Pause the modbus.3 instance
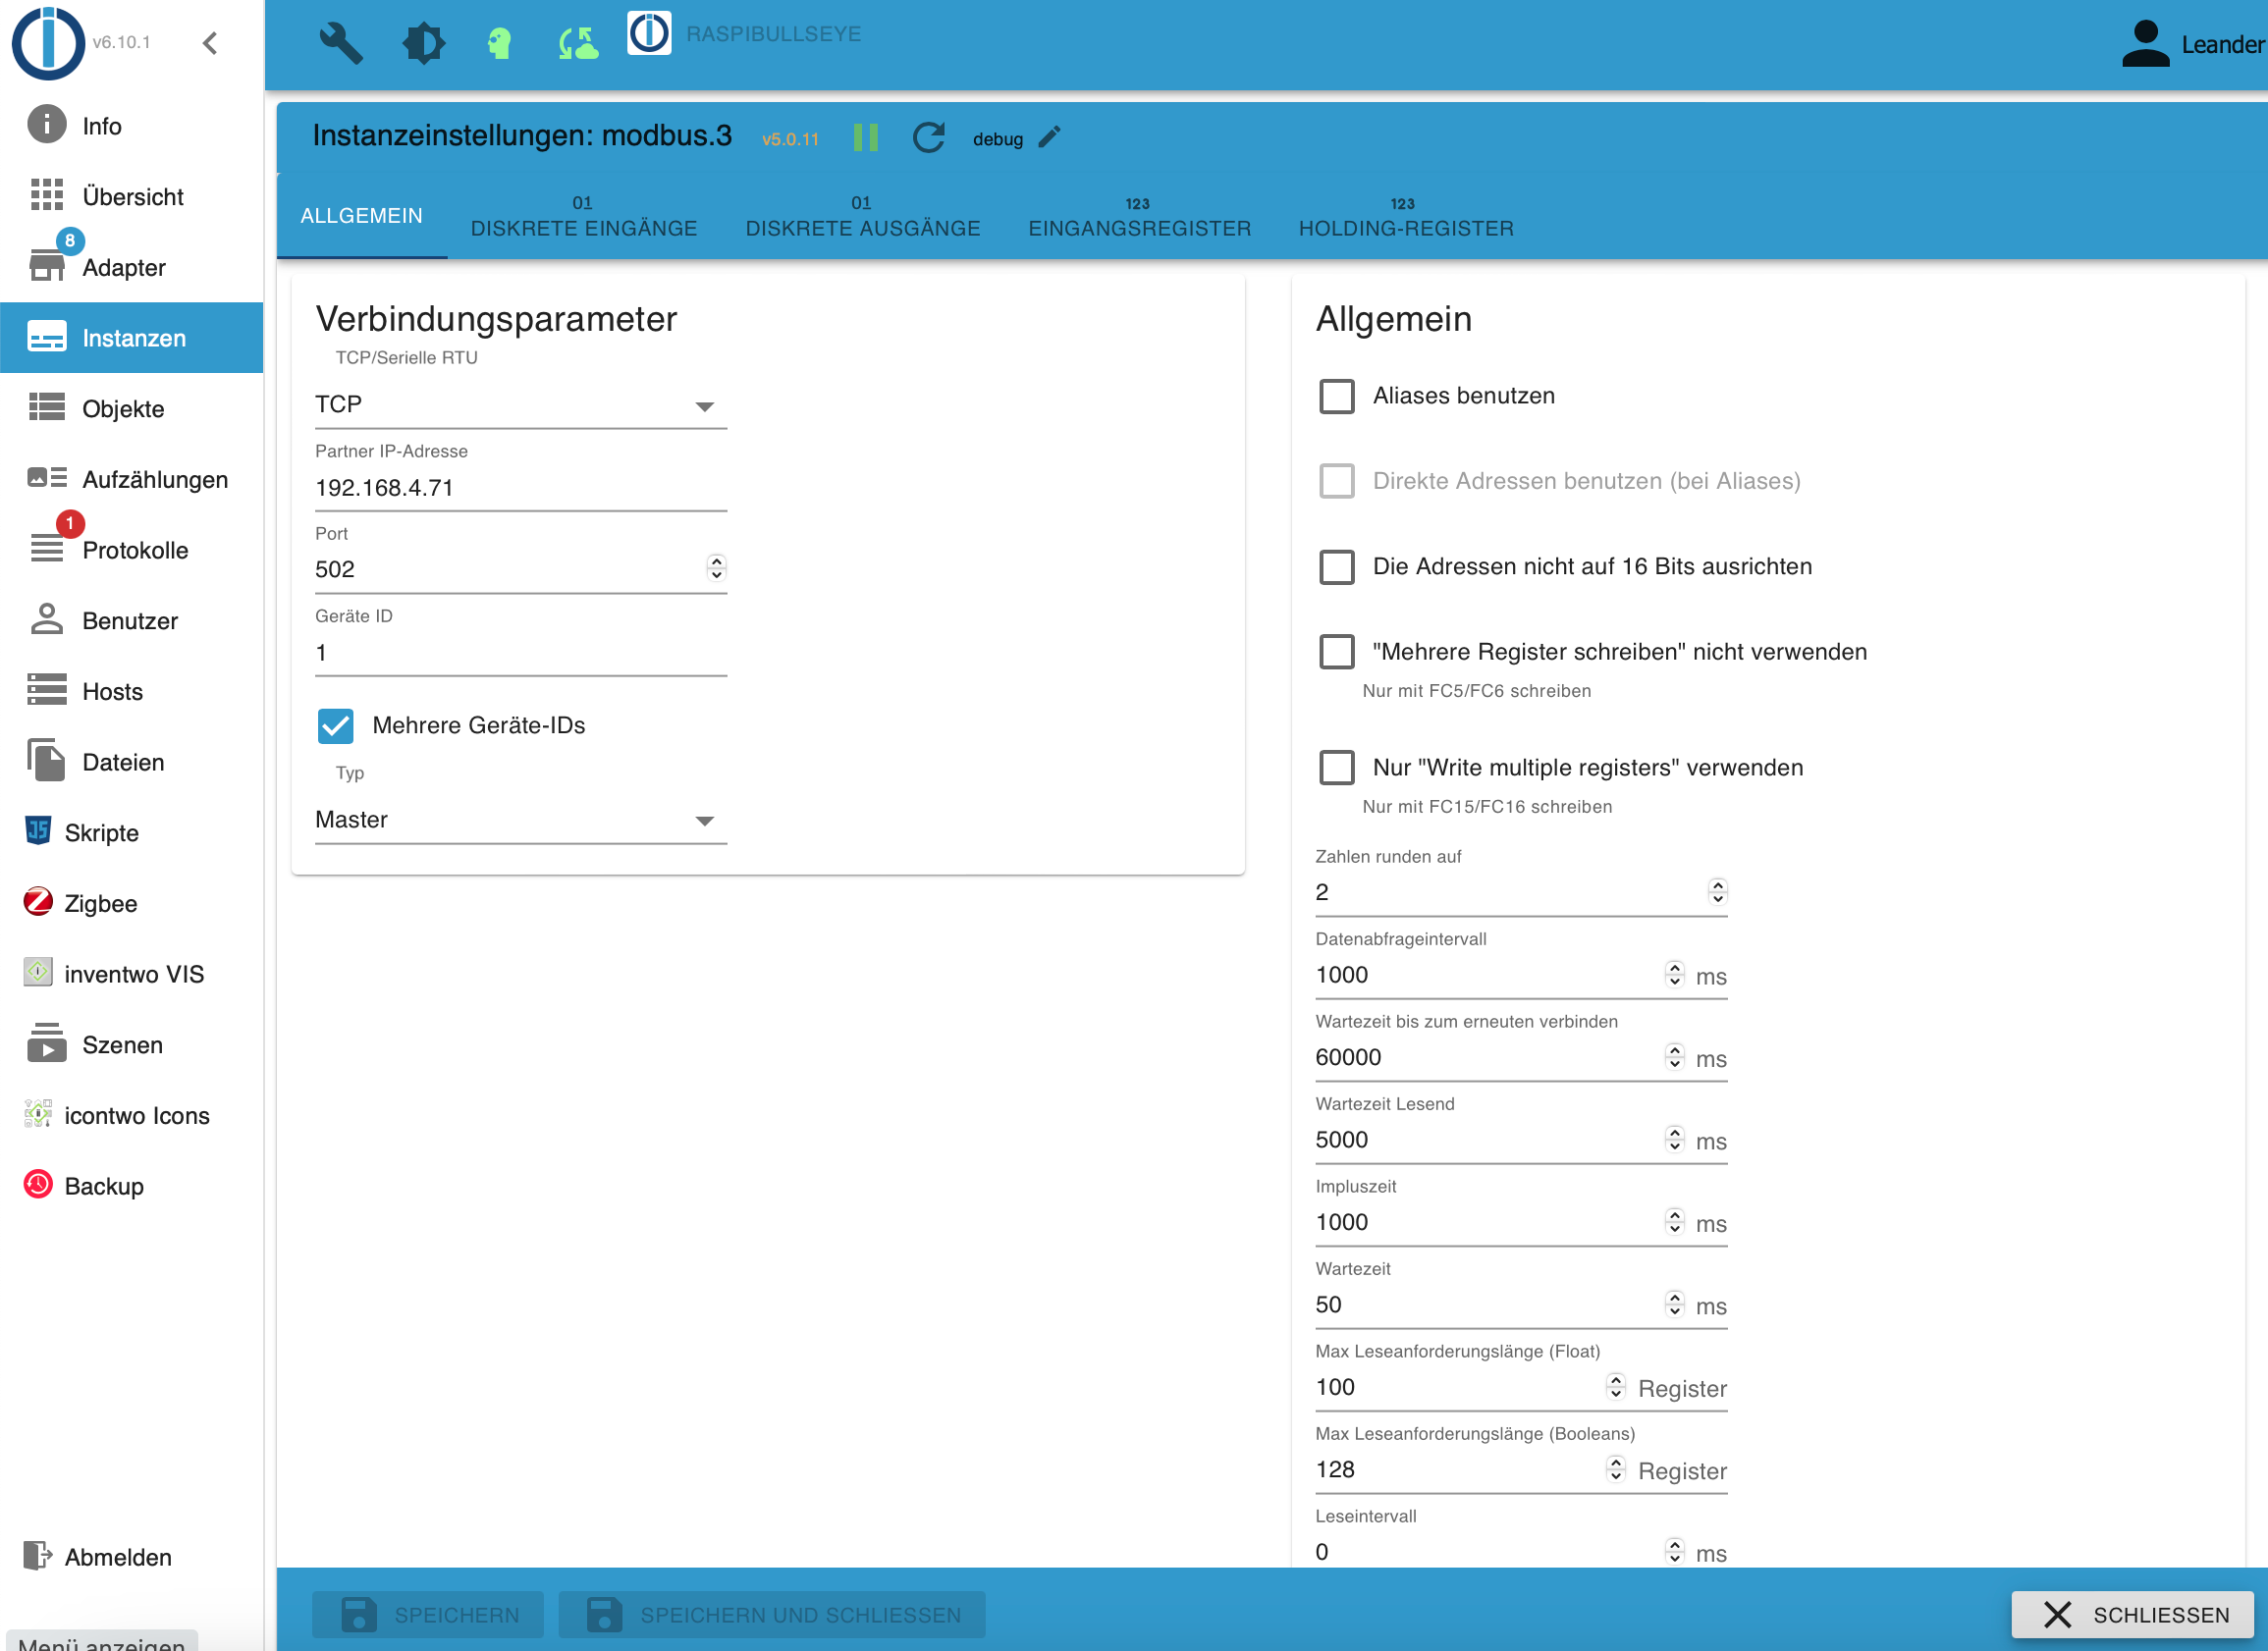This screenshot has height=1651, width=2268. [865, 138]
